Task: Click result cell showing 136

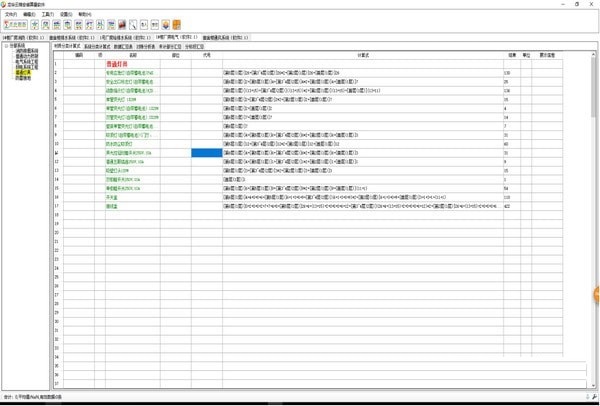Action: pos(512,91)
